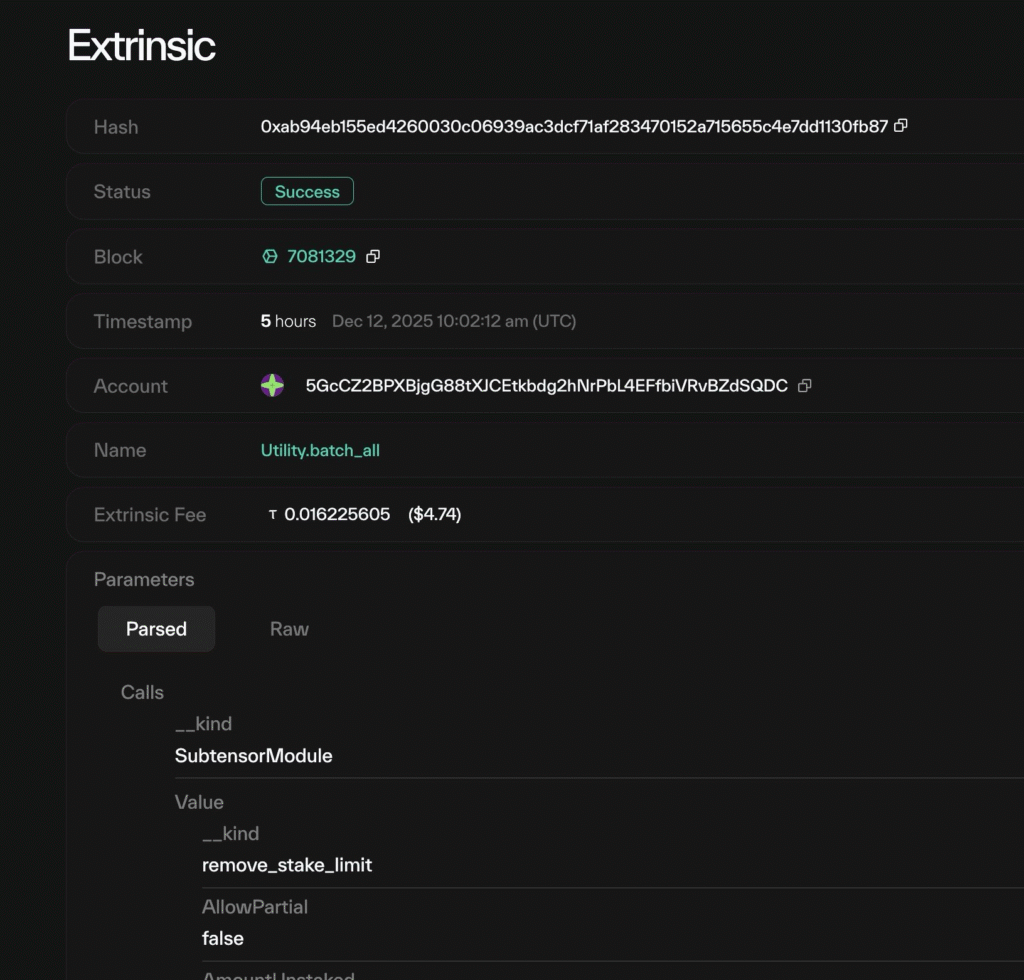Image resolution: width=1024 pixels, height=980 pixels.
Task: Click the fee amount 0.016225605
Action: [337, 515]
